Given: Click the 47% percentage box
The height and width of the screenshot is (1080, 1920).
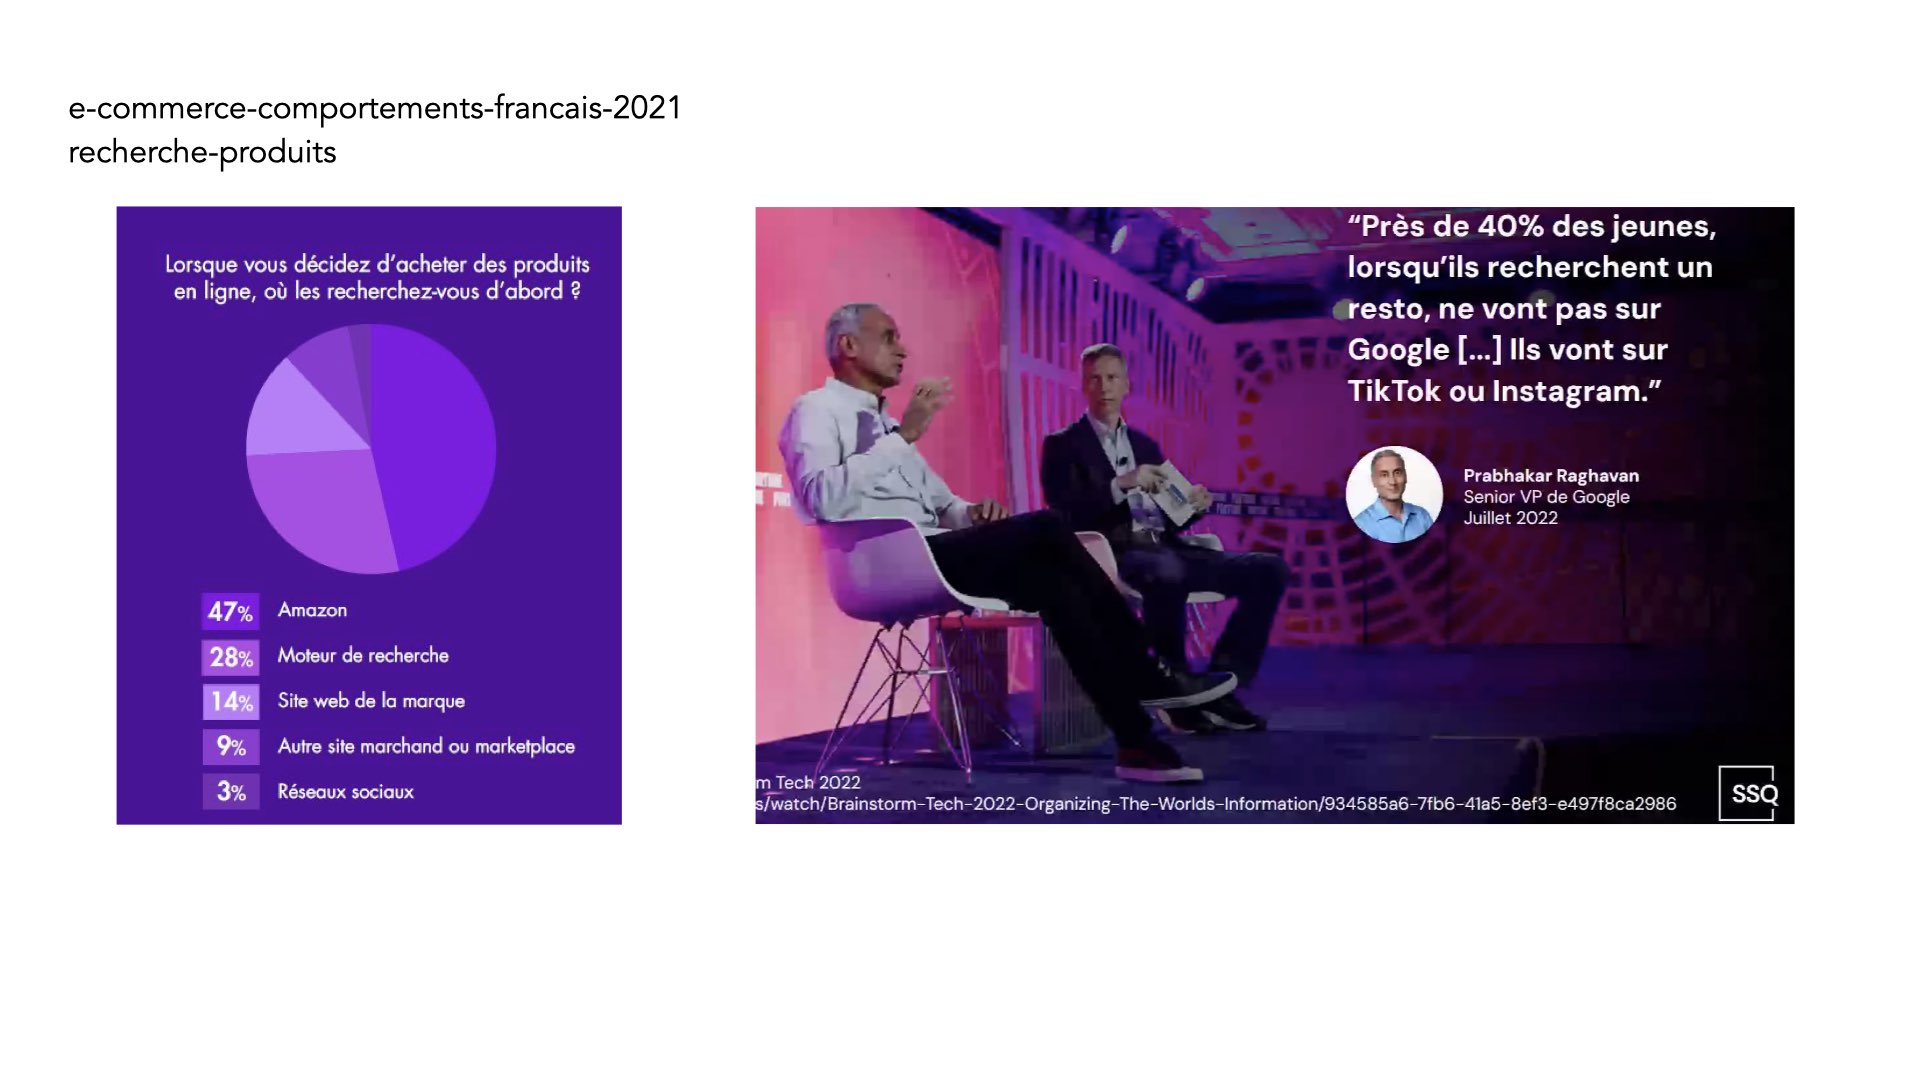Looking at the screenshot, I should [x=230, y=611].
